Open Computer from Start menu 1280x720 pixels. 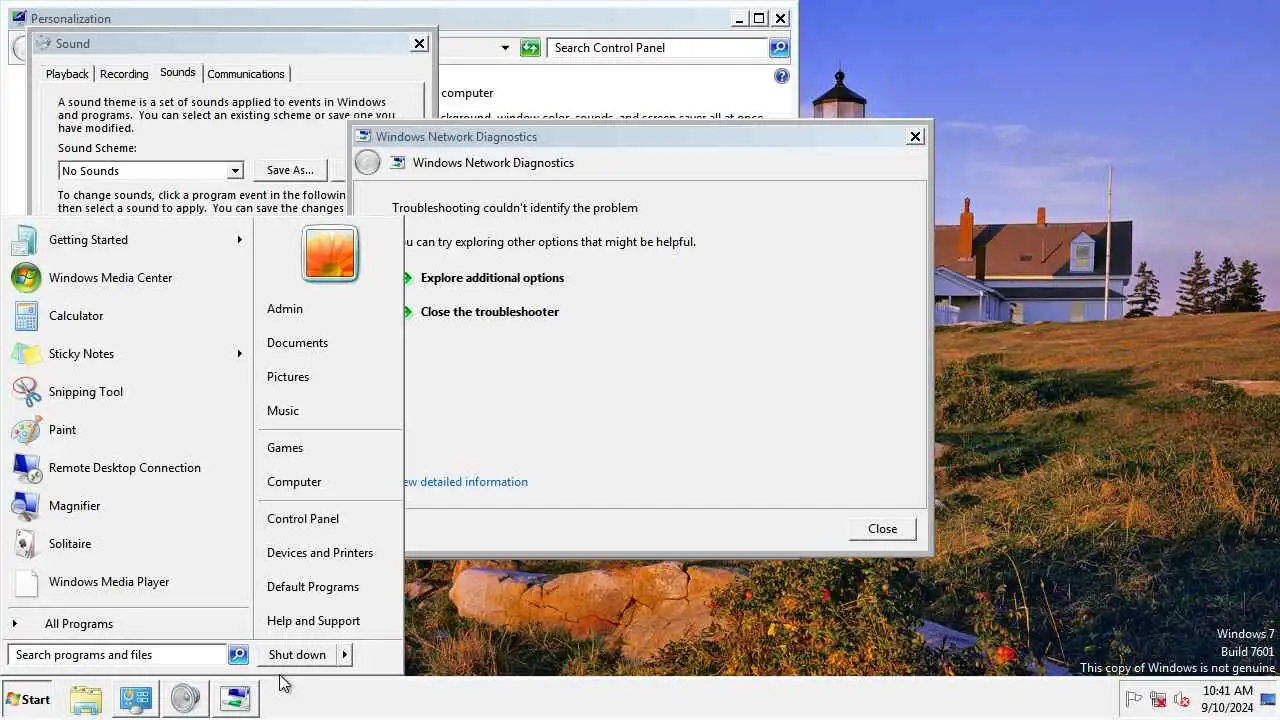pos(294,482)
